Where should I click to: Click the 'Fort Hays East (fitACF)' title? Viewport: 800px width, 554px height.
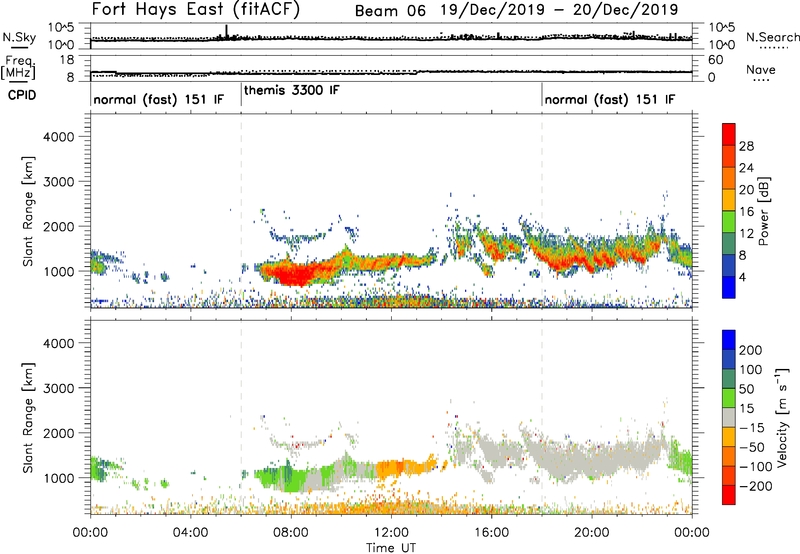[196, 10]
